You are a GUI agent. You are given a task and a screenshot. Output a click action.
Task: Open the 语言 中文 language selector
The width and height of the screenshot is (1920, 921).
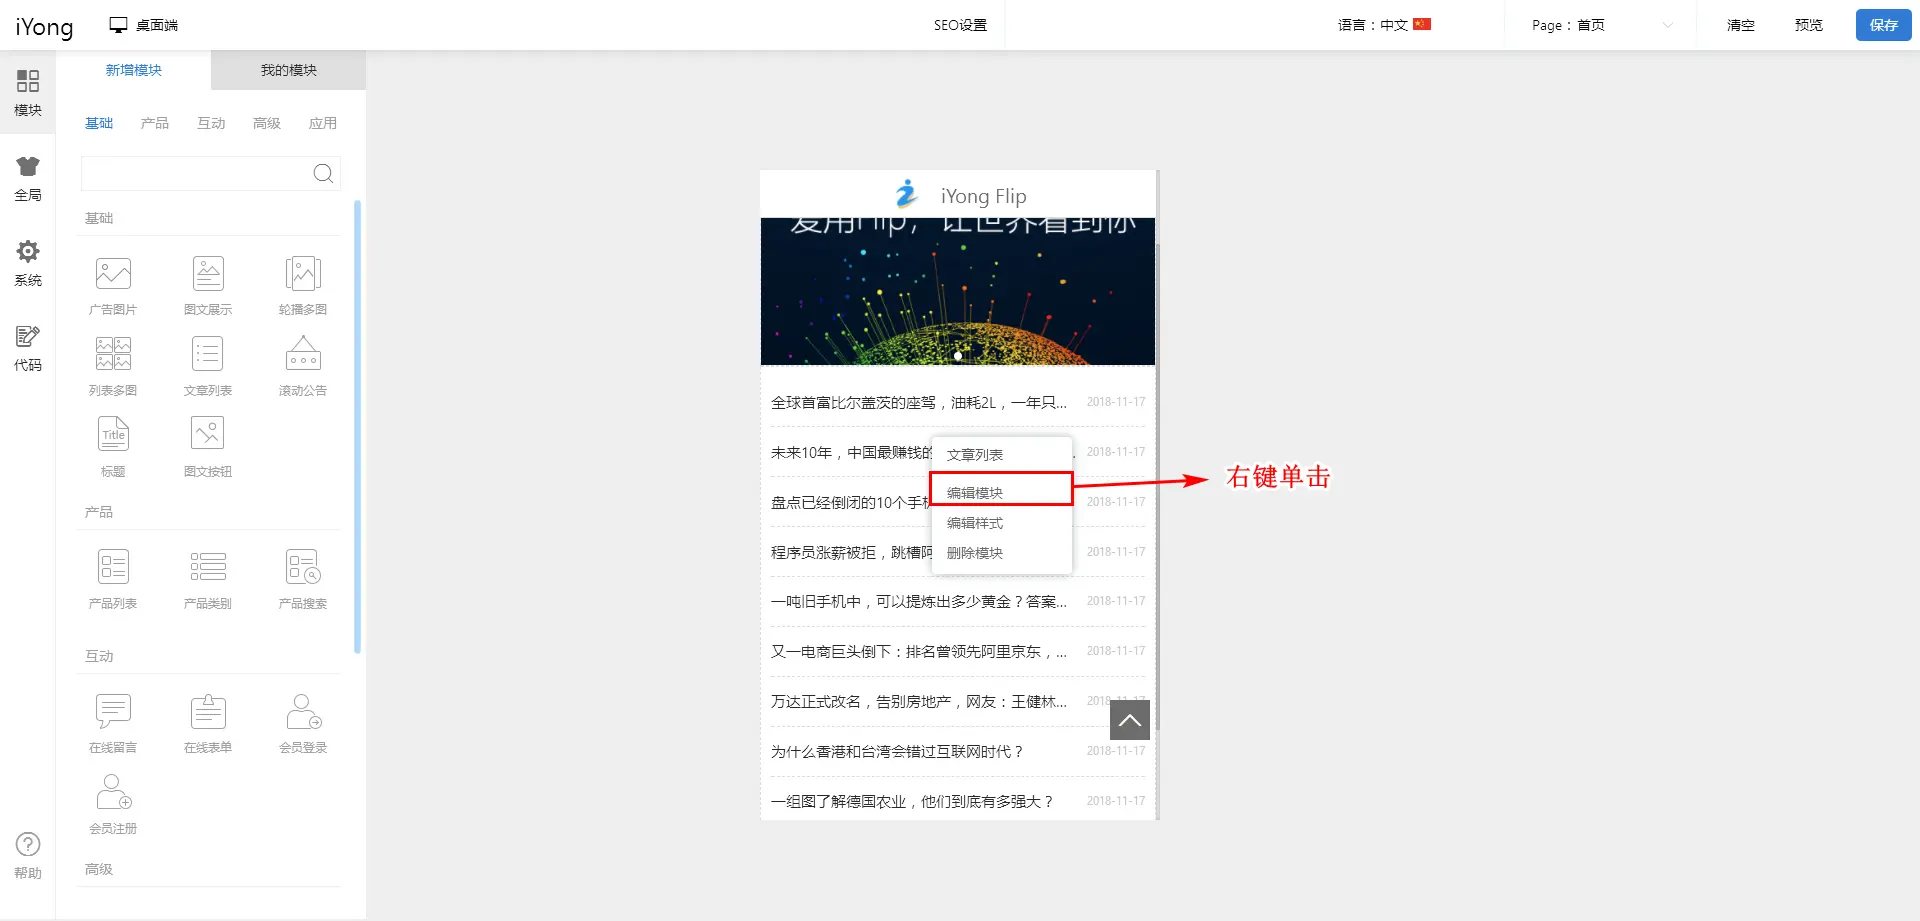(1384, 25)
